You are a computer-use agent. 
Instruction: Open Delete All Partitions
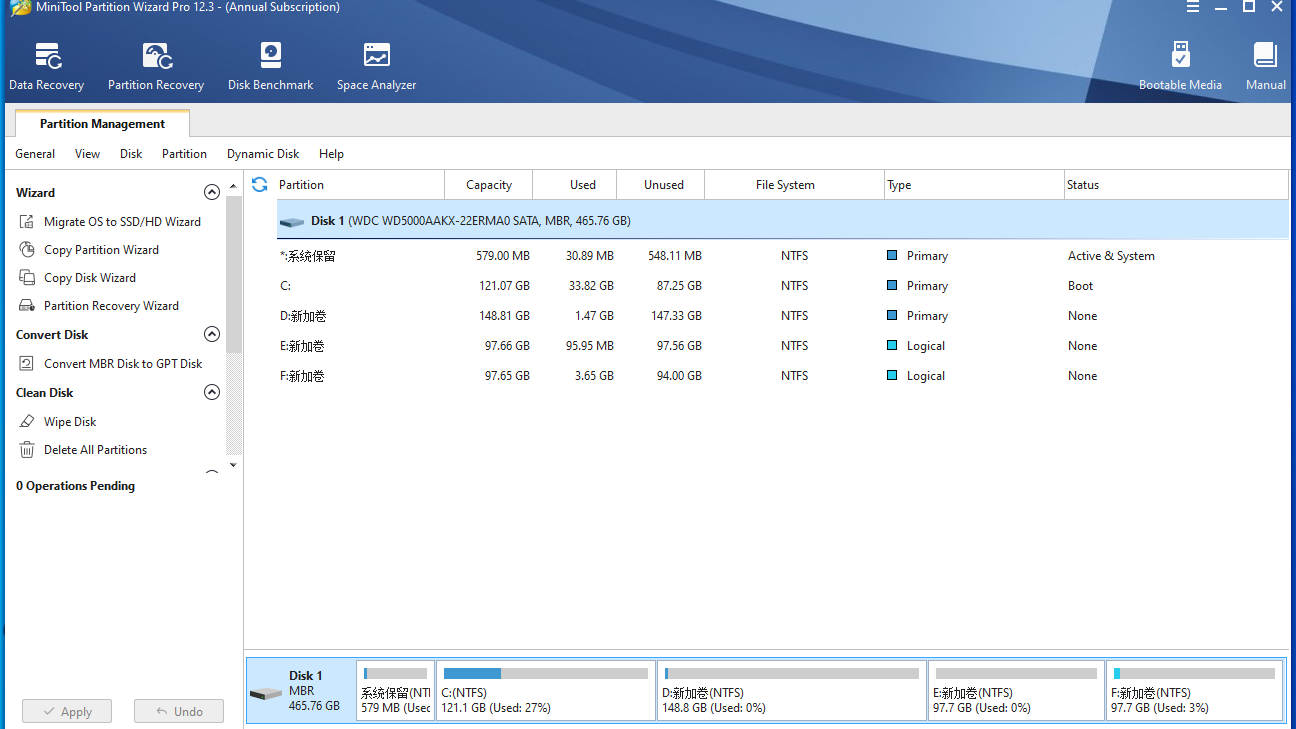click(95, 449)
